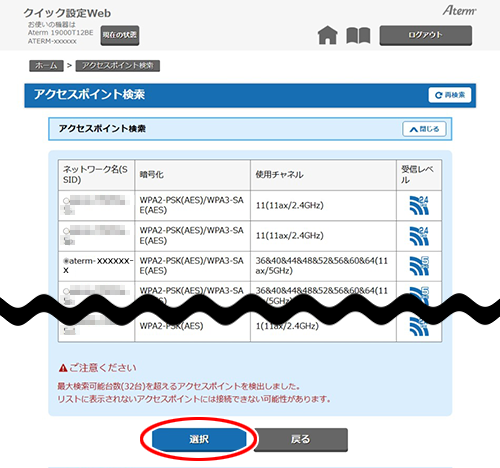Image resolution: width=500 pixels, height=468 pixels.
Task: Go to ホーム breadcrumb
Action: pyautogui.click(x=46, y=66)
